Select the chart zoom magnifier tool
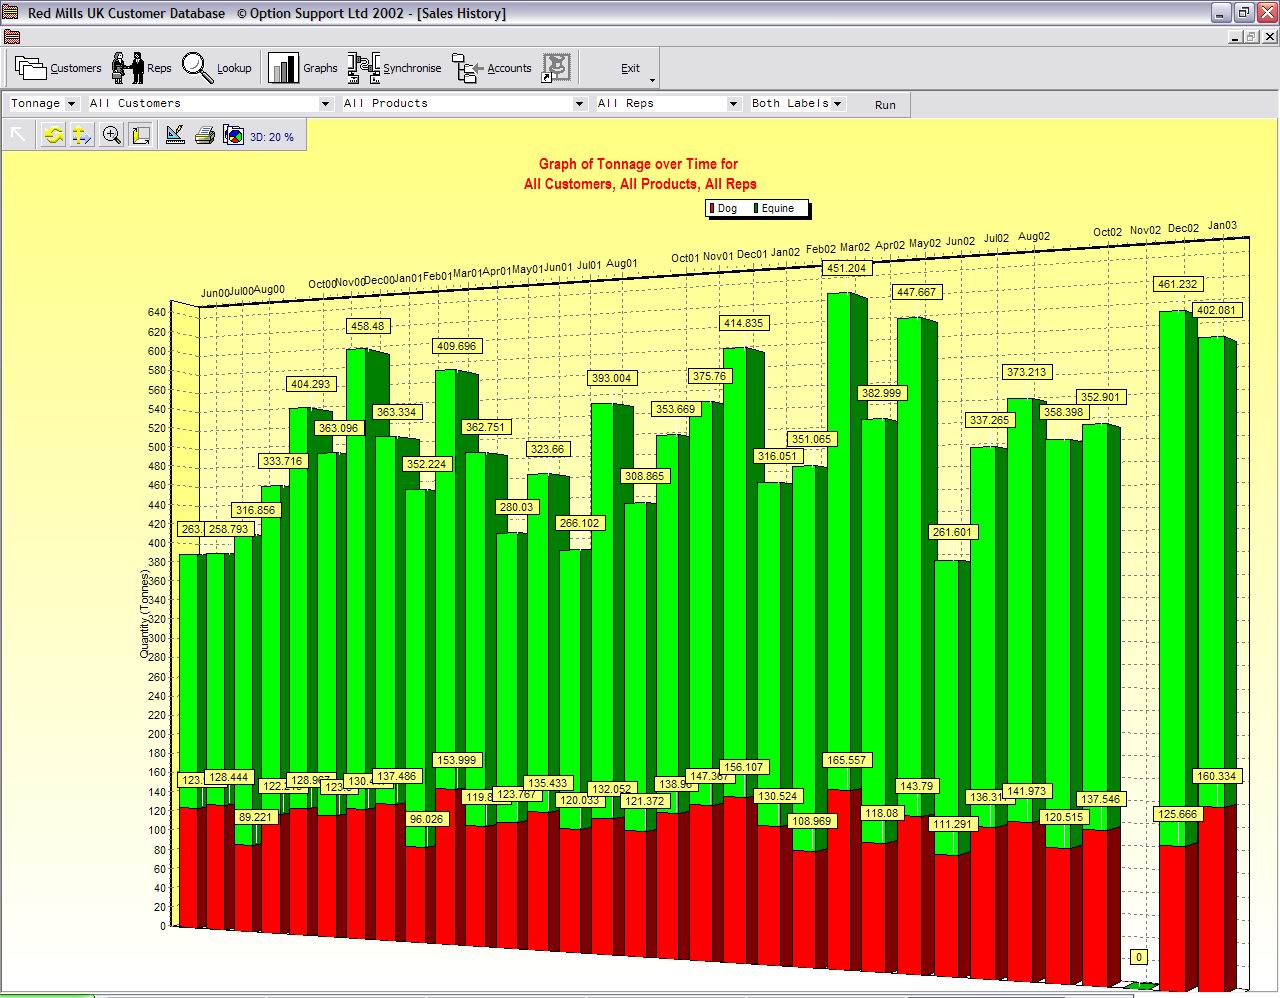The width and height of the screenshot is (1280, 998). tap(111, 136)
